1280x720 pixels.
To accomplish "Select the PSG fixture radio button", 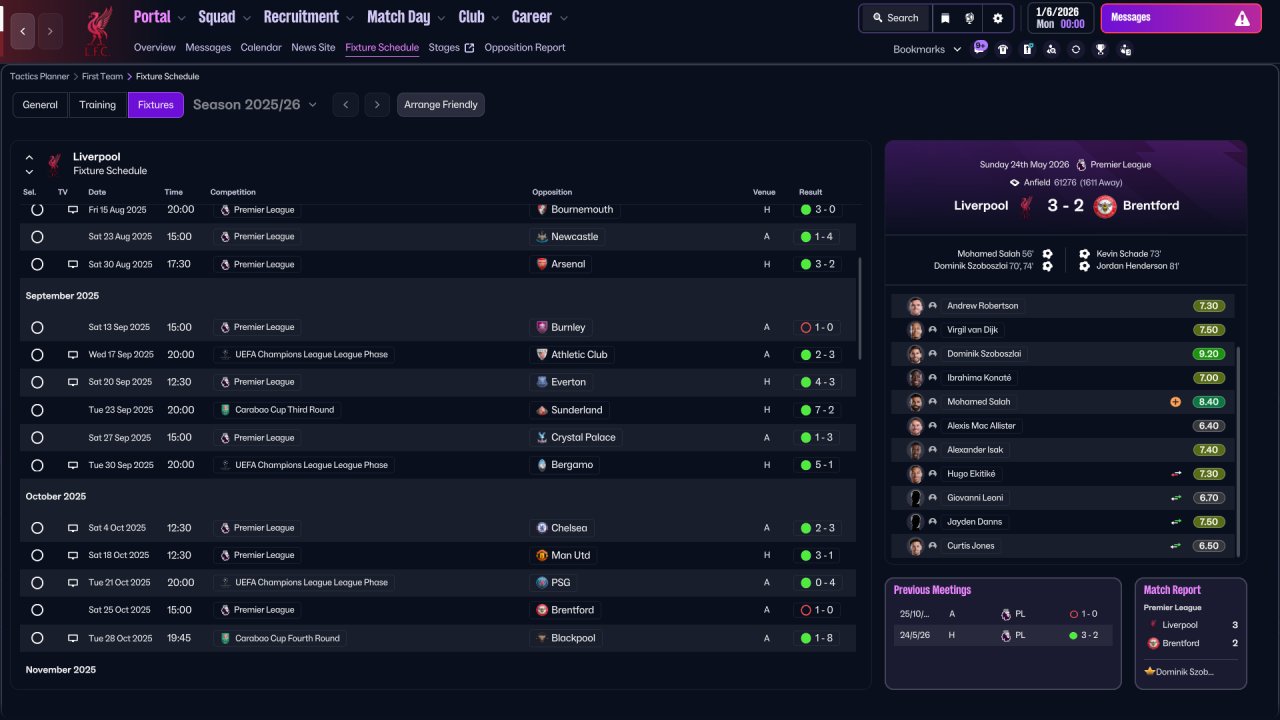I will pyautogui.click(x=37, y=582).
